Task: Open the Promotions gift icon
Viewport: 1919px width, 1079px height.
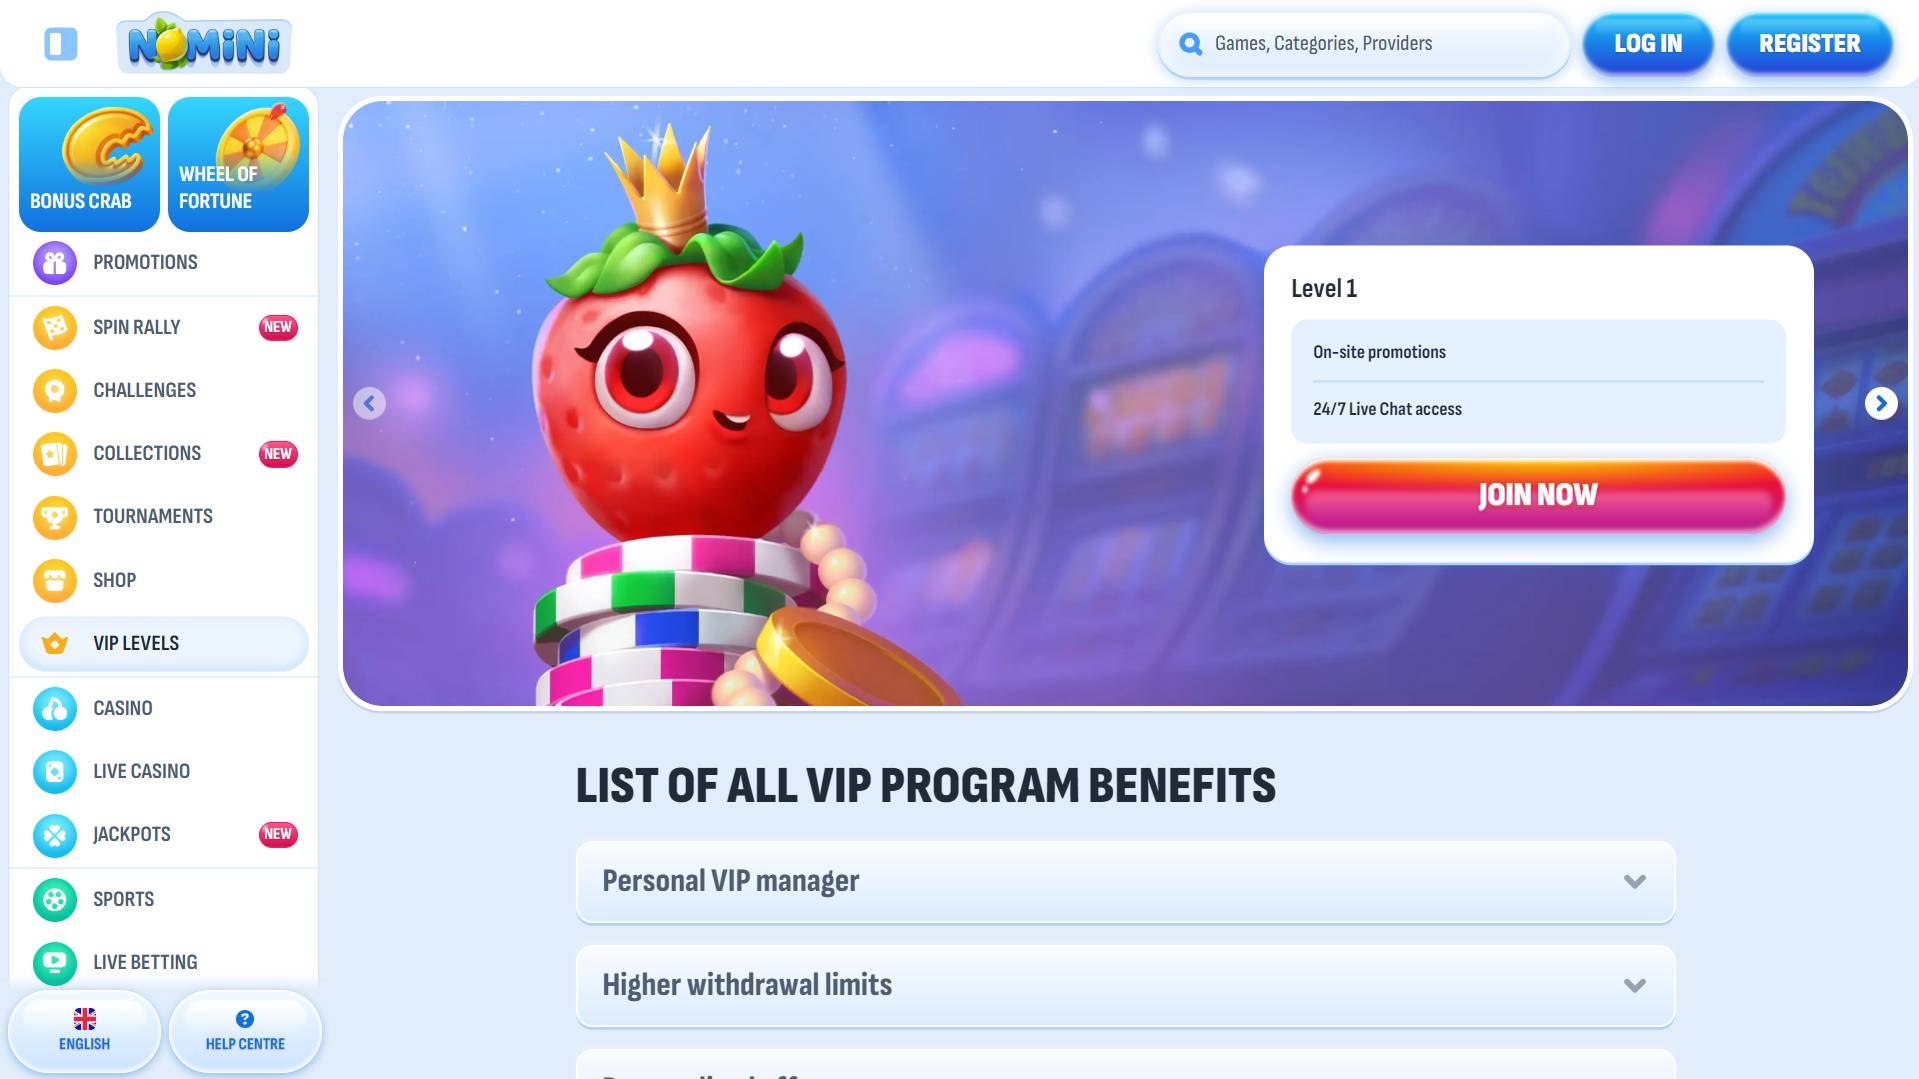Action: (55, 263)
